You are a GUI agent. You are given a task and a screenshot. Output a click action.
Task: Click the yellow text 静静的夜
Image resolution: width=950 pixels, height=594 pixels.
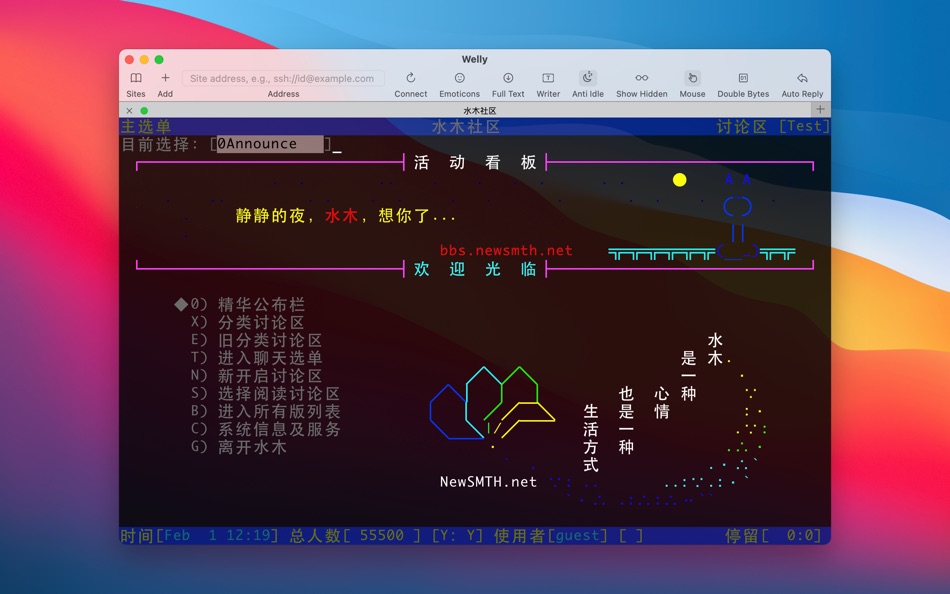(x=270, y=216)
